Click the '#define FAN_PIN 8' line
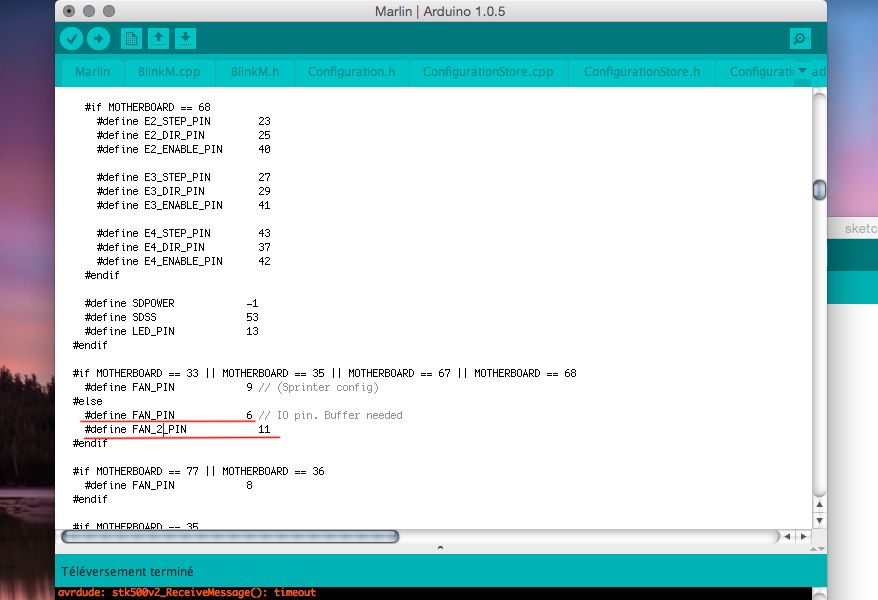This screenshot has height=600, width=878. (x=169, y=485)
